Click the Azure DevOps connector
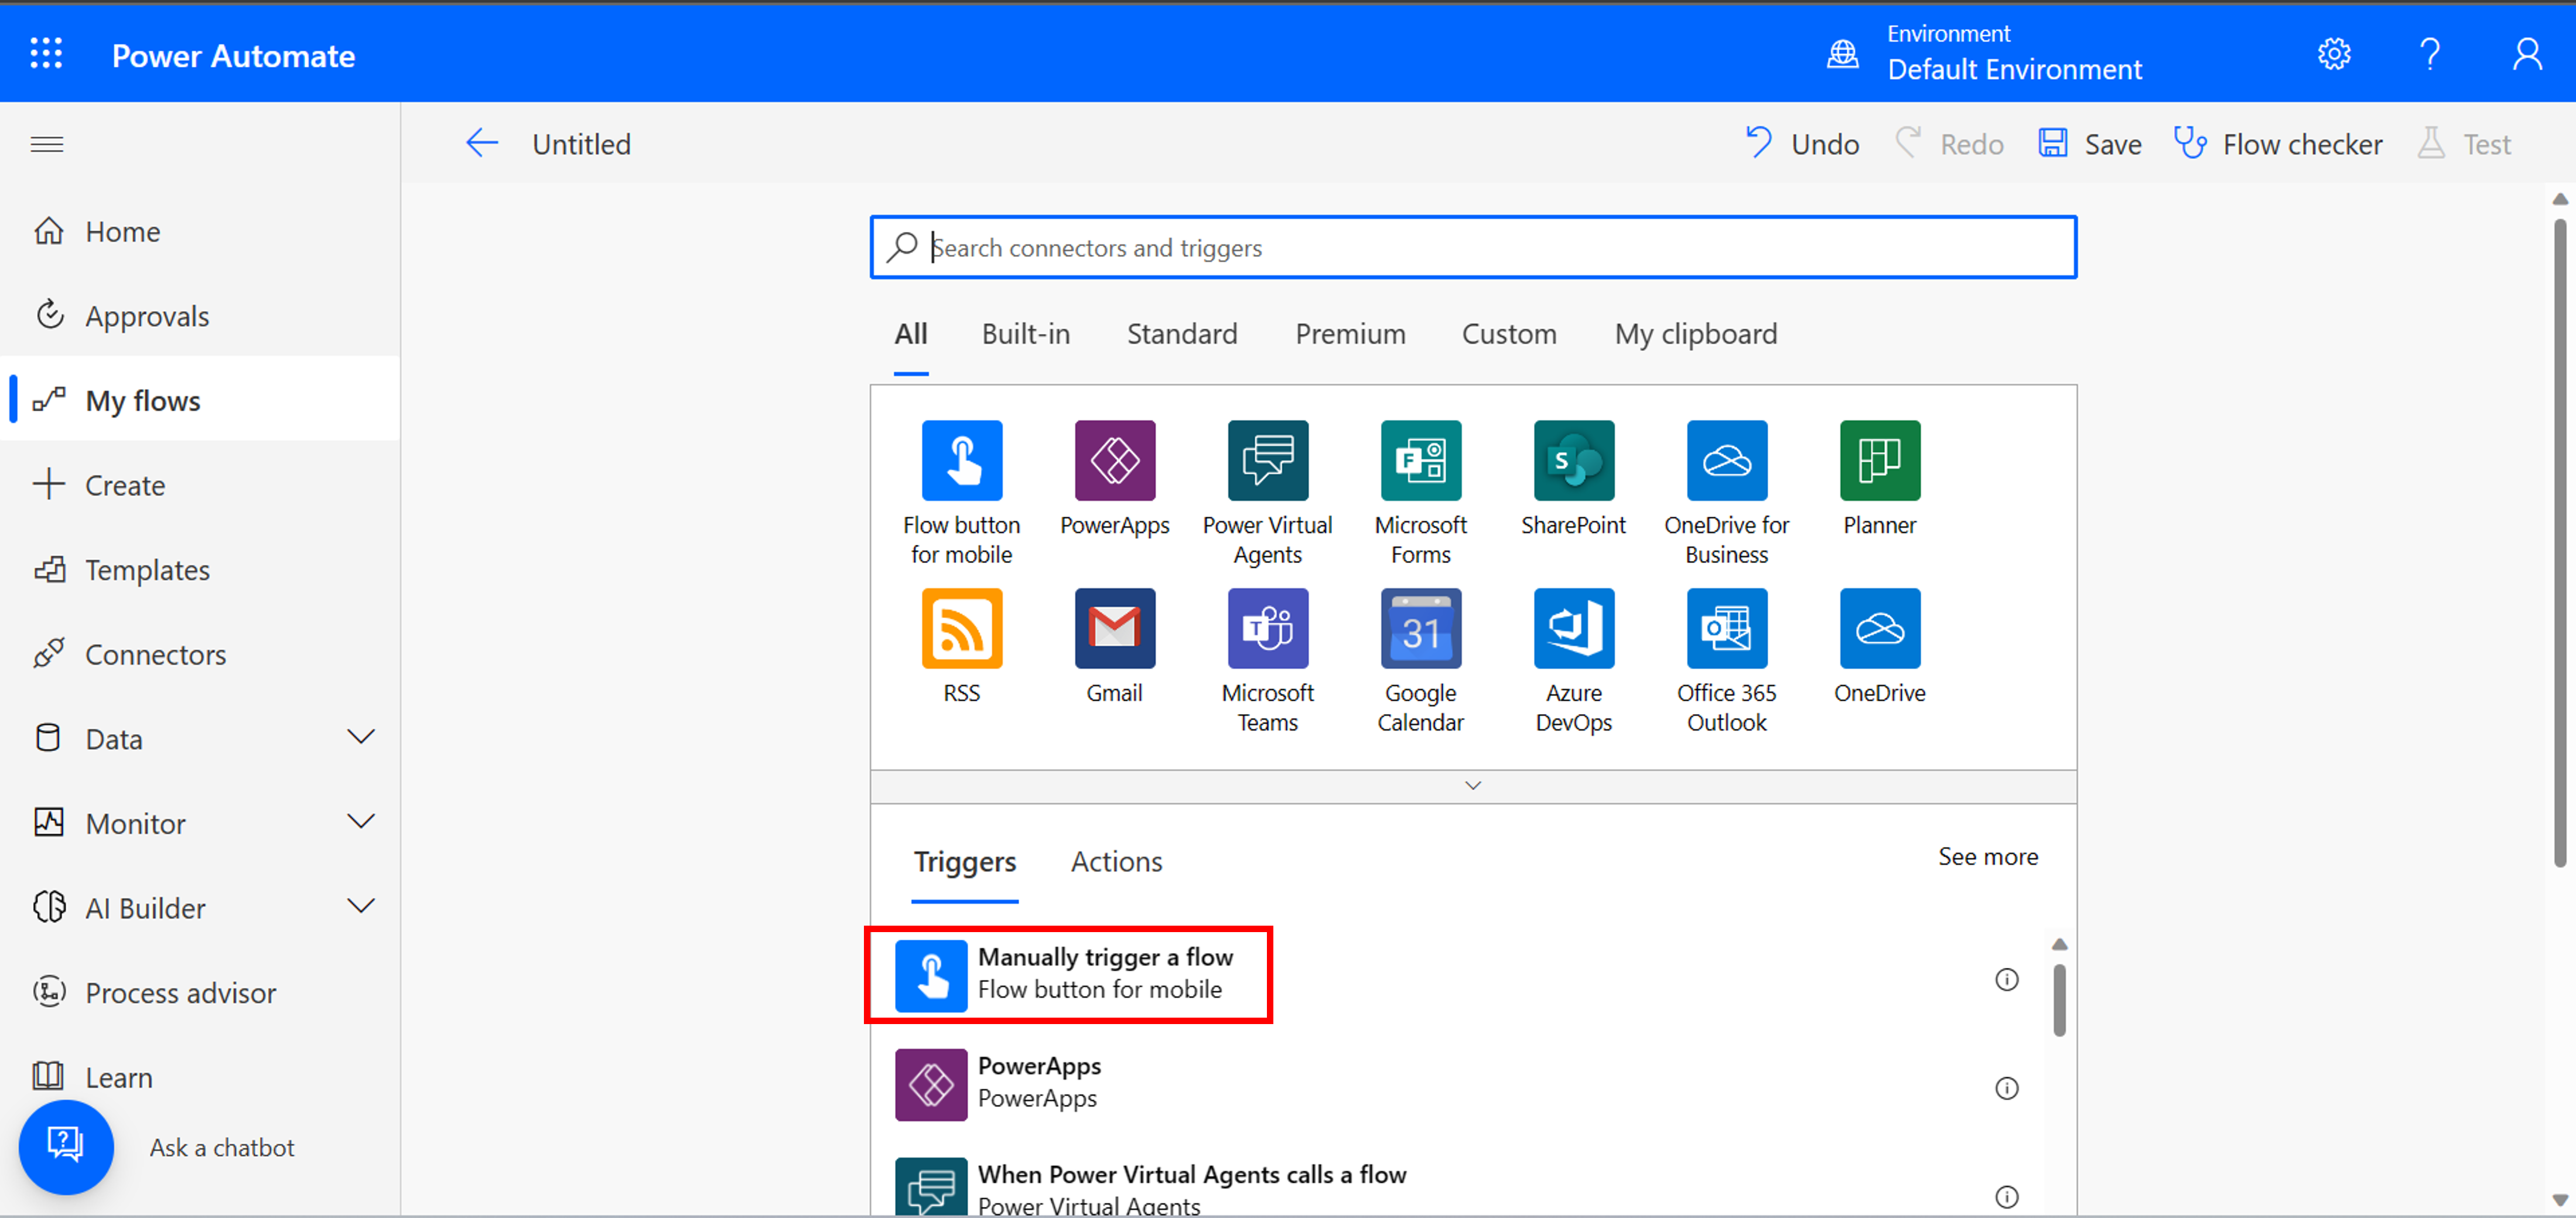The width and height of the screenshot is (2576, 1218). pyautogui.click(x=1573, y=628)
